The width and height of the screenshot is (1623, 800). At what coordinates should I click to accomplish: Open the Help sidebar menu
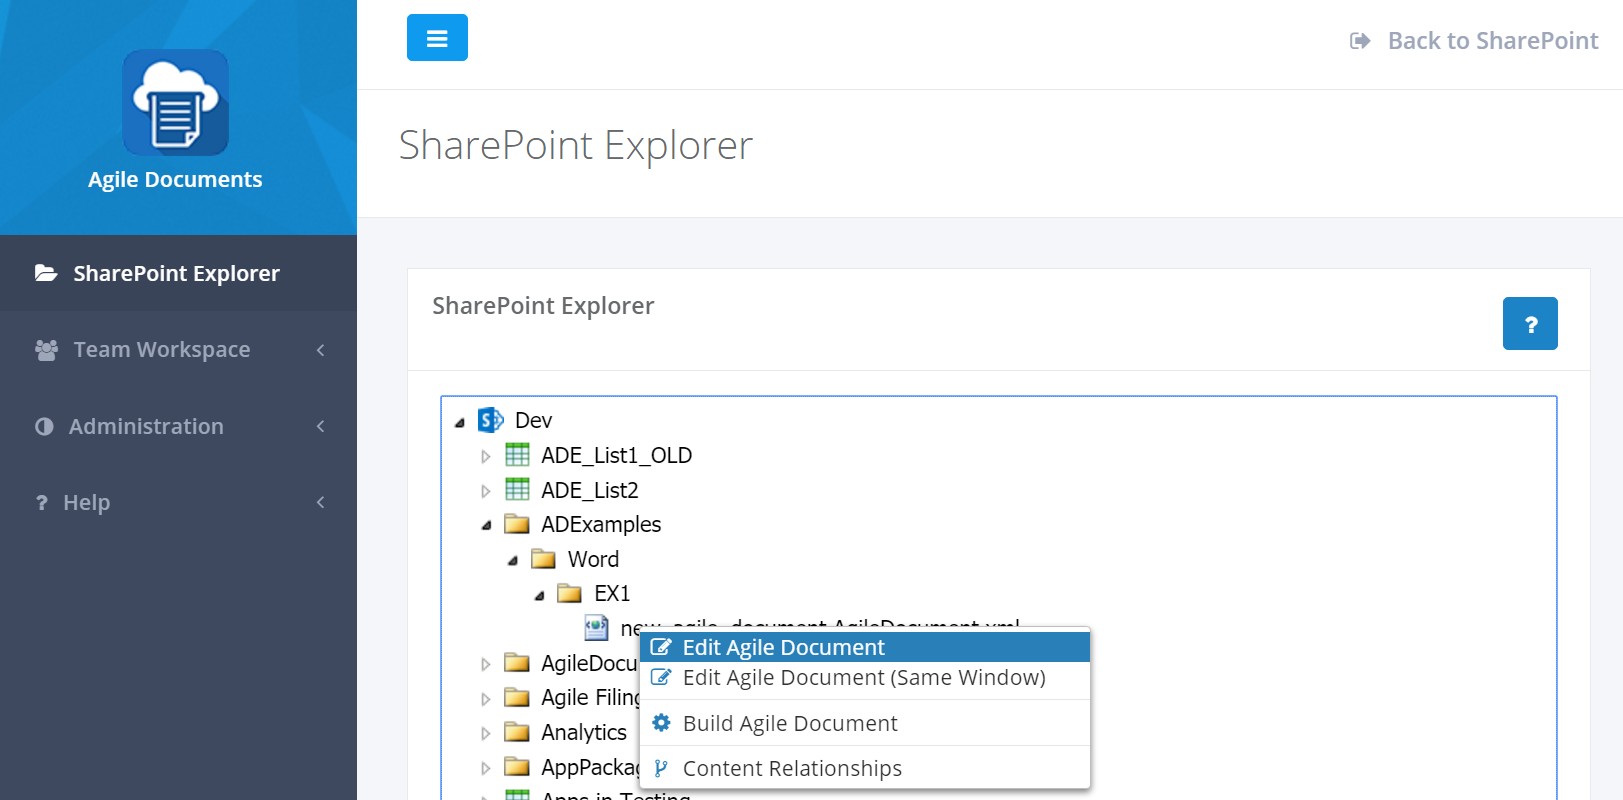point(178,502)
